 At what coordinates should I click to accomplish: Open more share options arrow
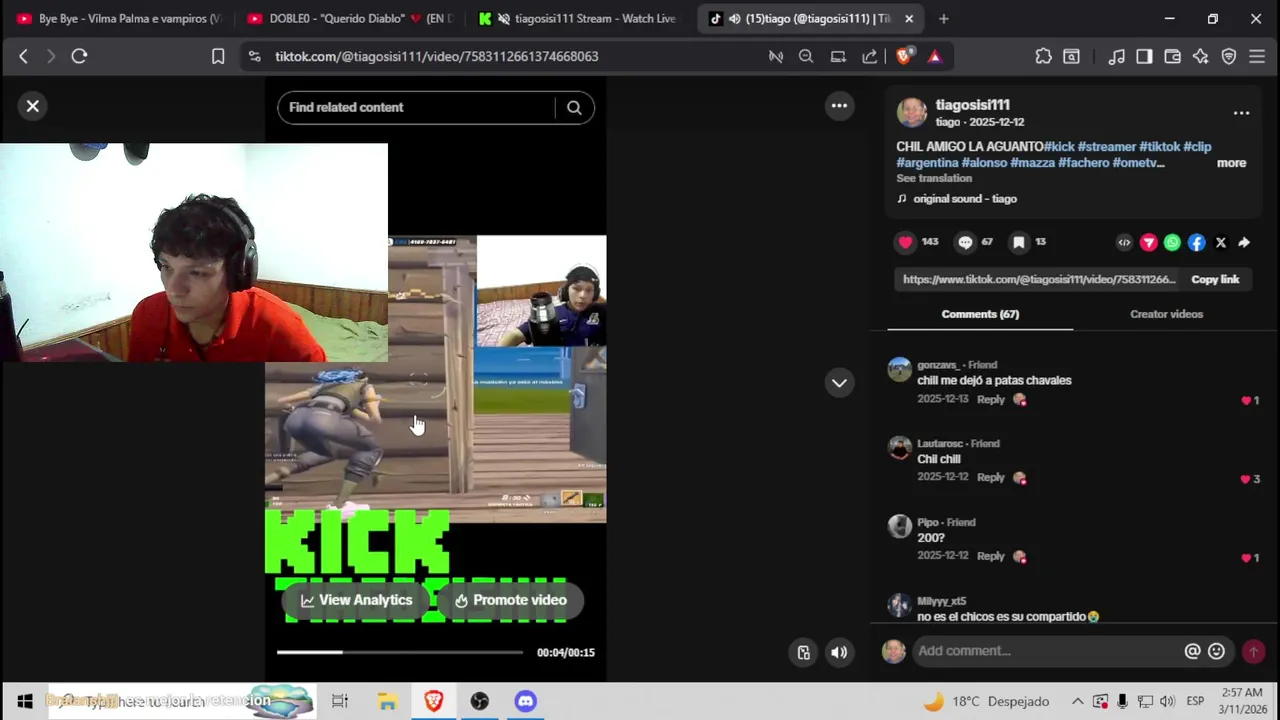point(1244,242)
